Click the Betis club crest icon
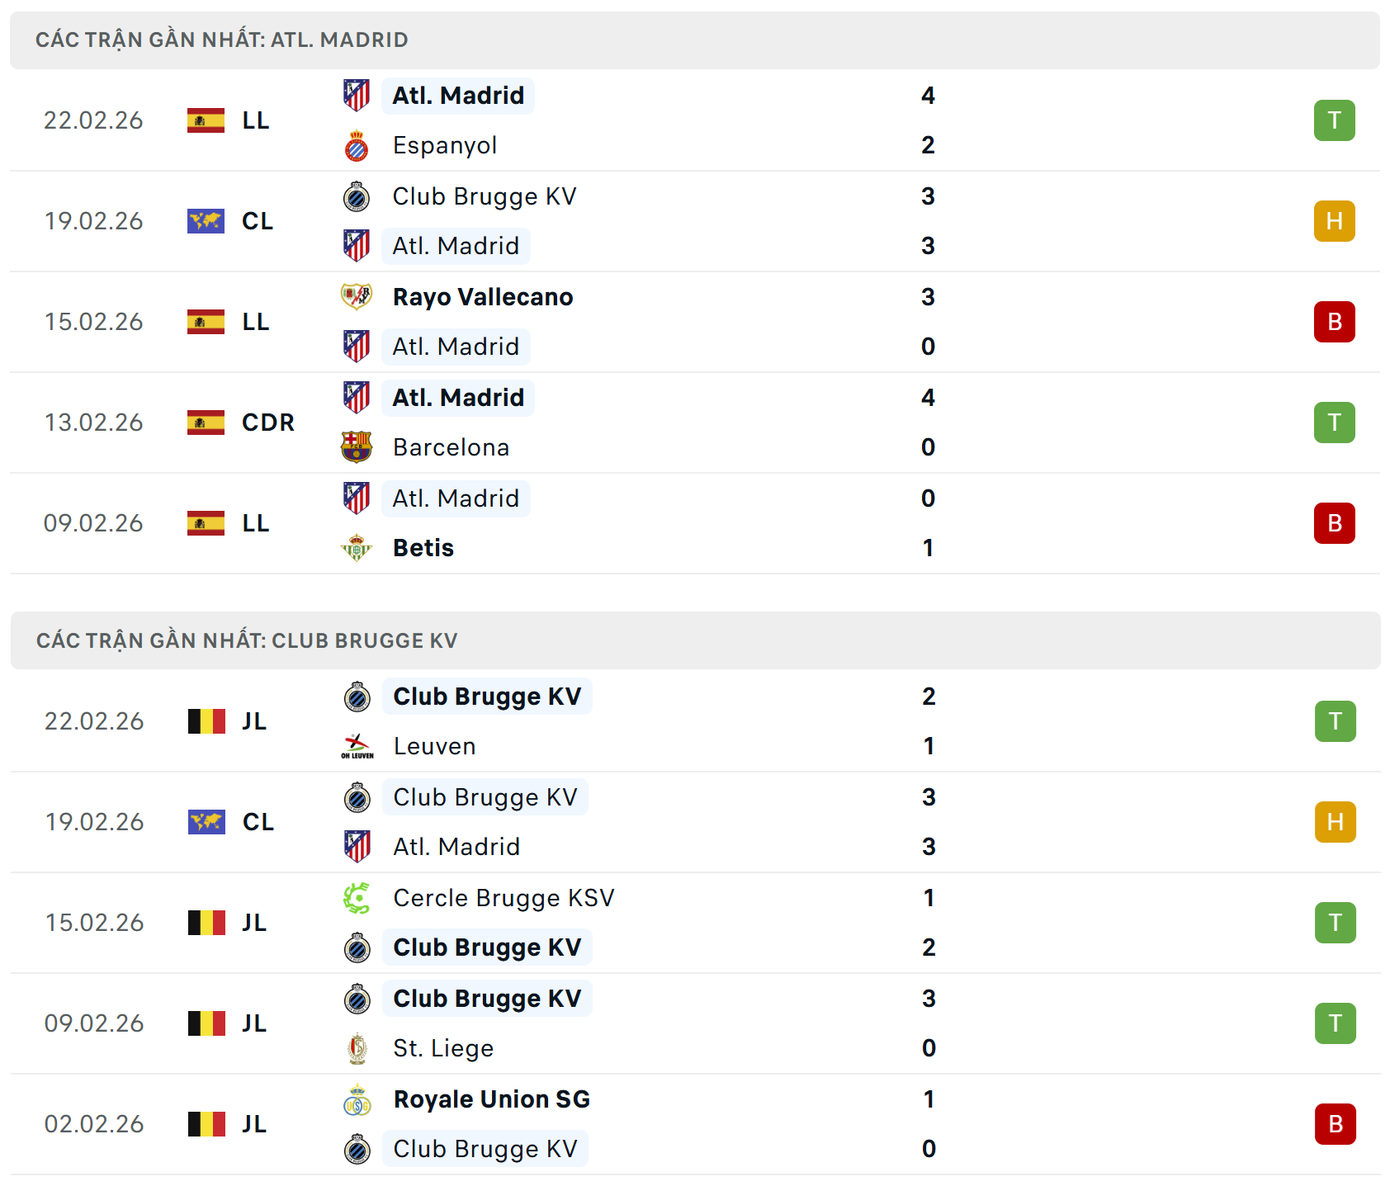 click(356, 548)
